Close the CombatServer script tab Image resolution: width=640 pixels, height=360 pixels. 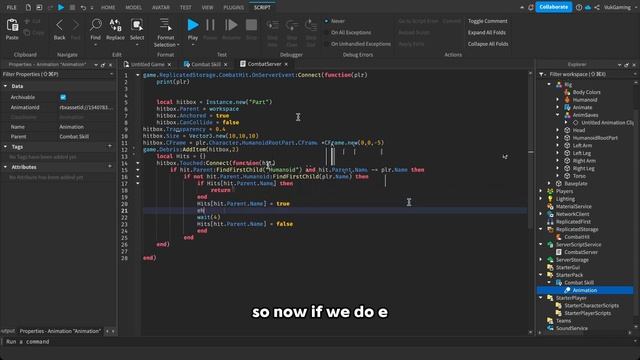click(286, 64)
